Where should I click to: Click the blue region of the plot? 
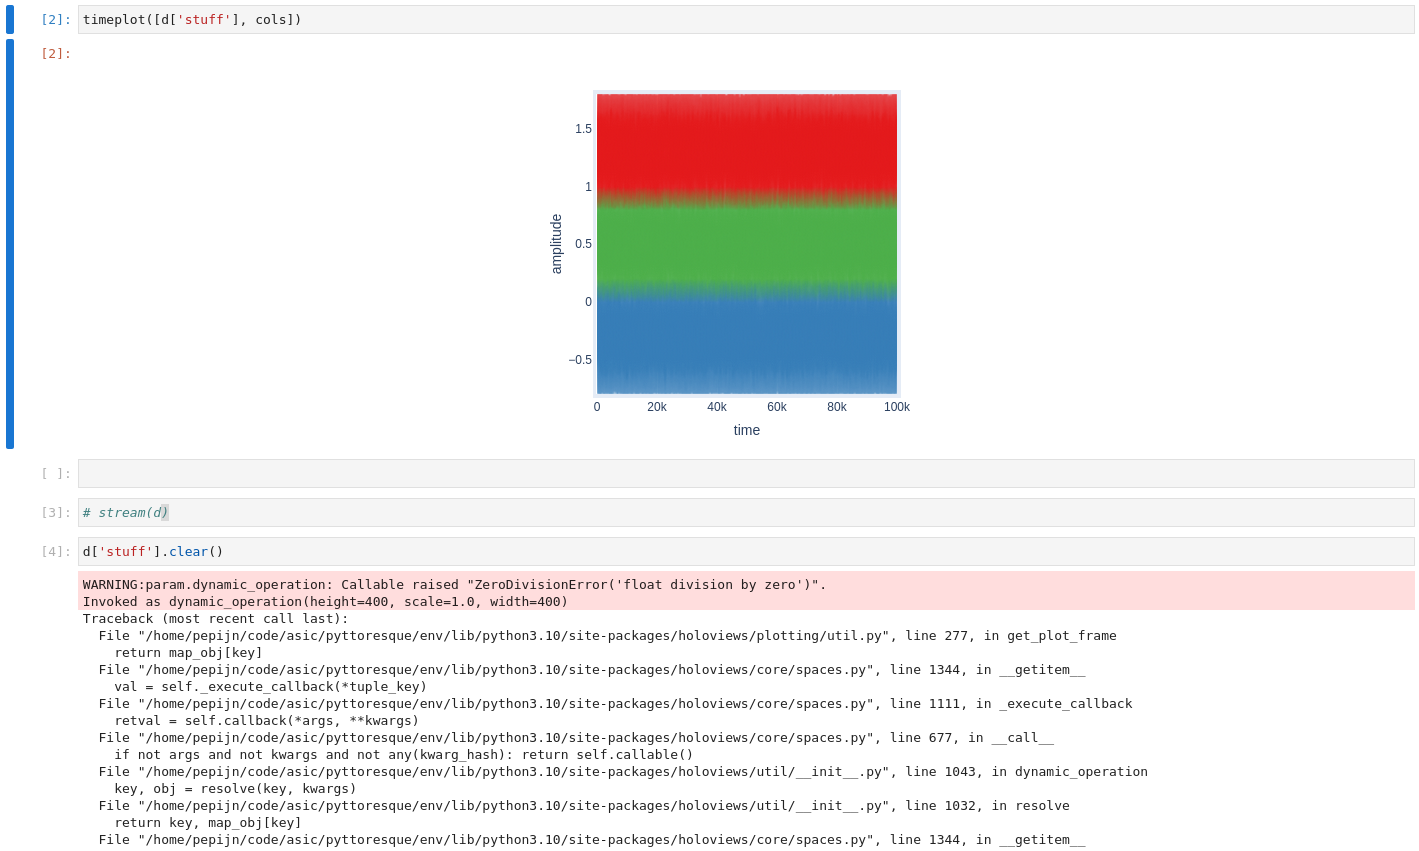click(746, 345)
